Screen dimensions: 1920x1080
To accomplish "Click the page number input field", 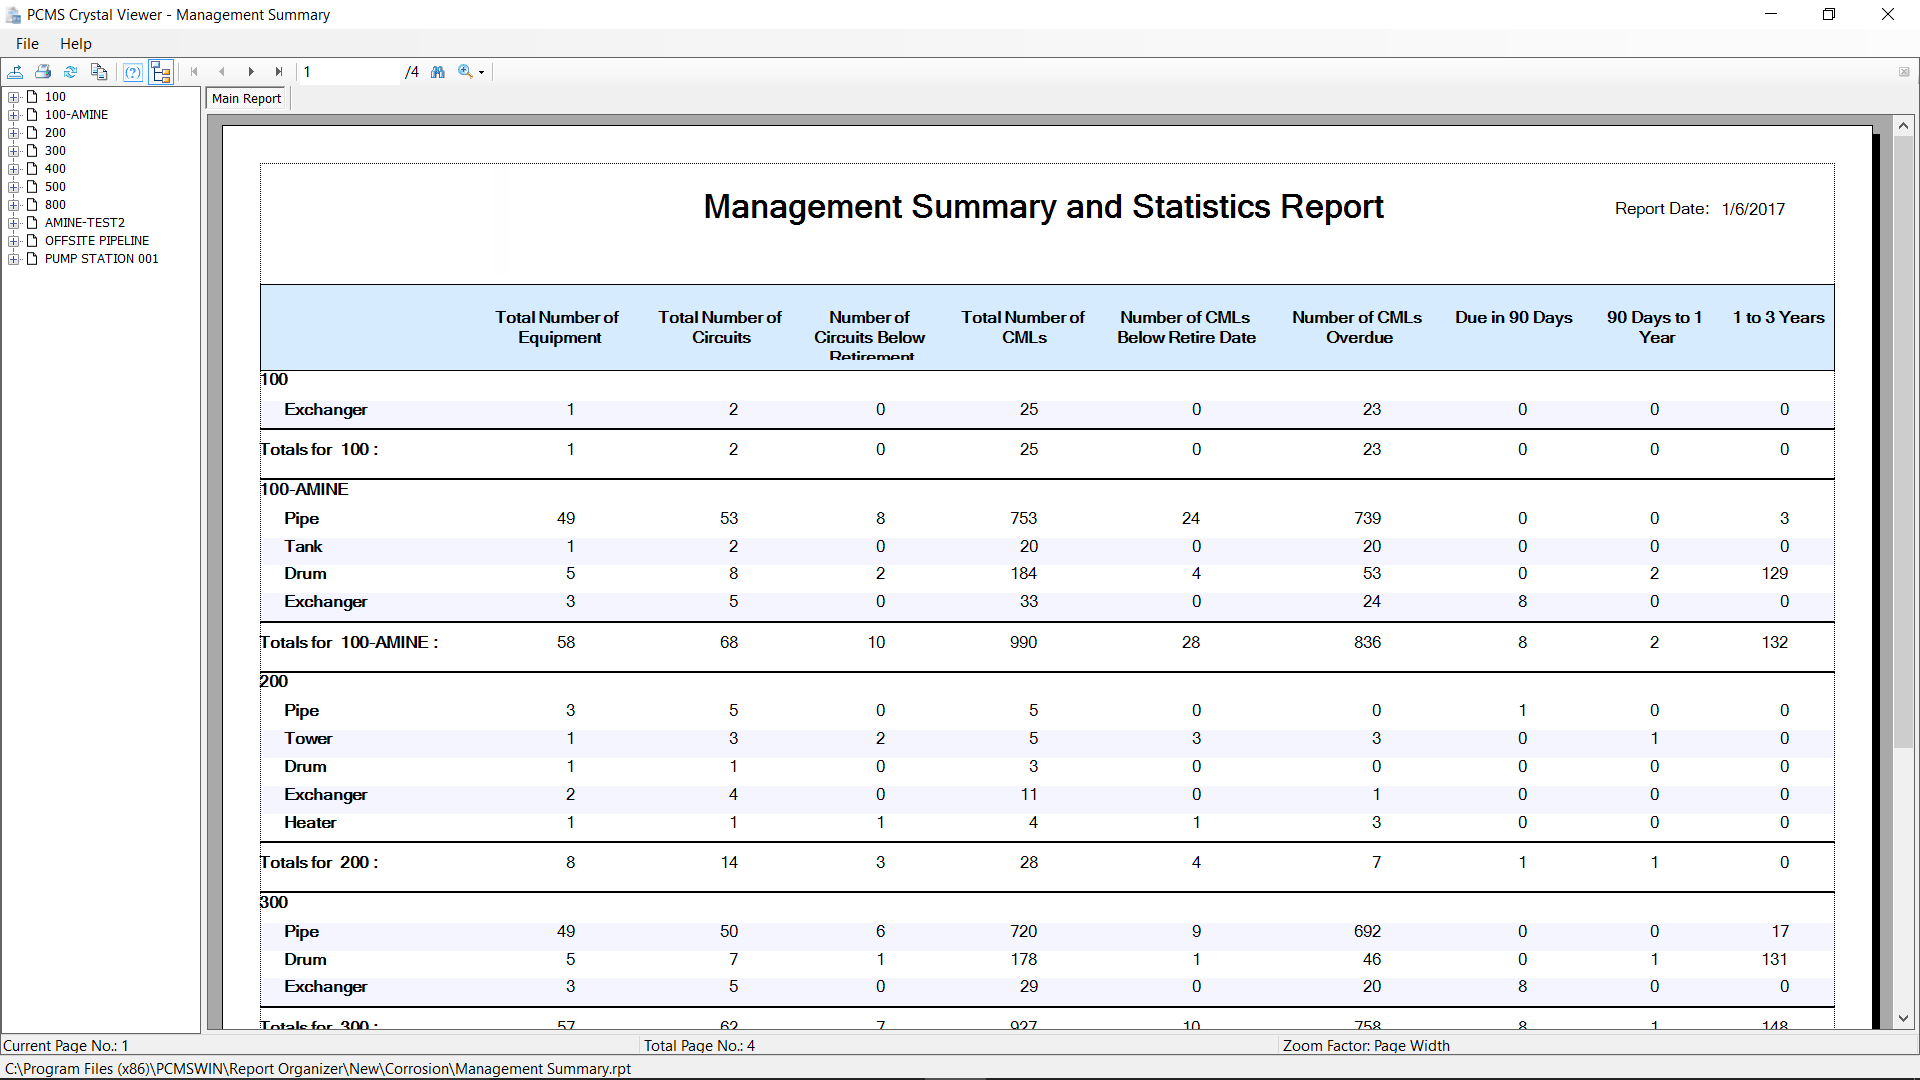I will [x=348, y=71].
